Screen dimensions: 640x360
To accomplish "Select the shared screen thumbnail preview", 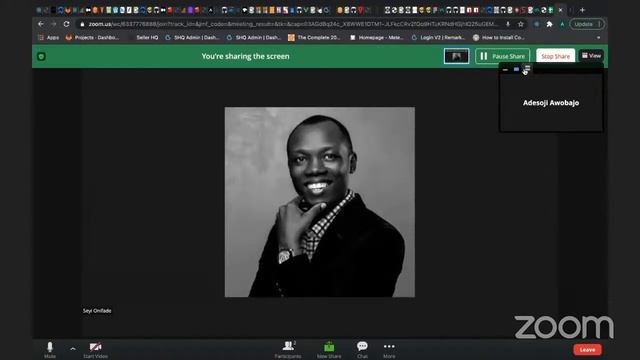I will click(x=456, y=56).
